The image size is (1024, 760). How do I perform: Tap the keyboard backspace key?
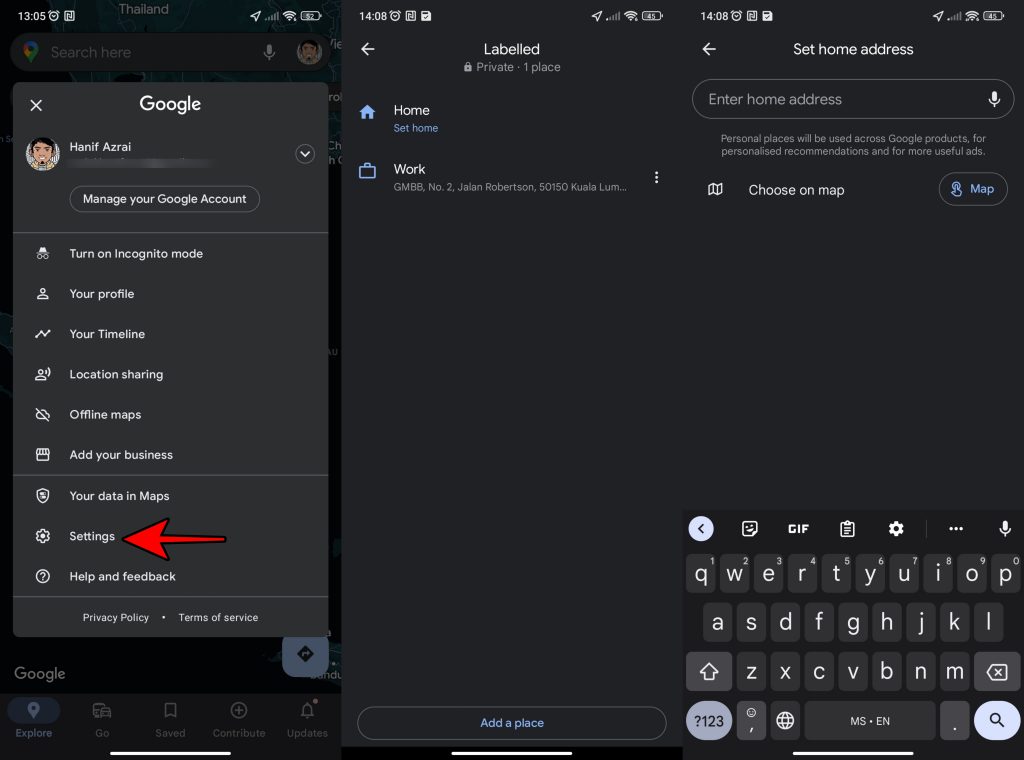click(997, 671)
